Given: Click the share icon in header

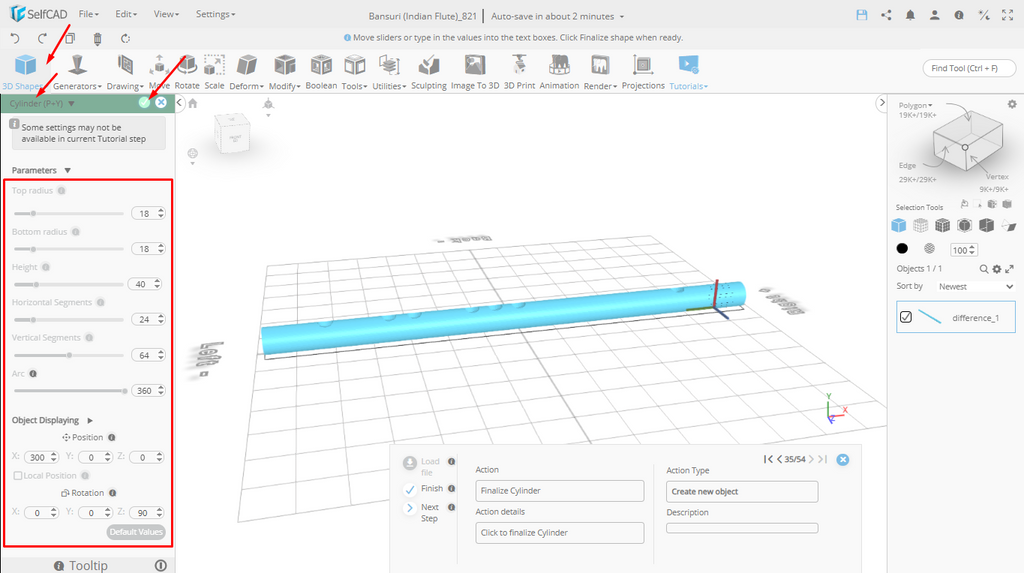Looking at the screenshot, I should [x=886, y=15].
